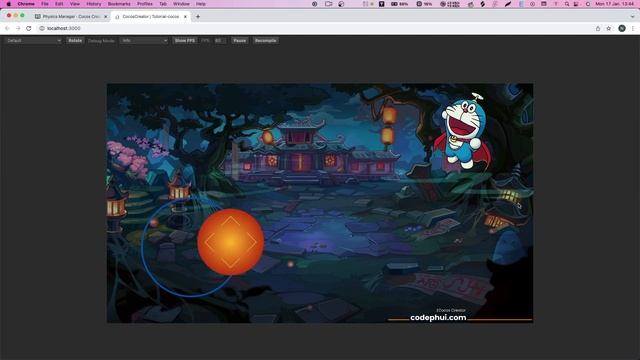Click the Rotate button
Screen dimensions: 640x360
click(75, 40)
